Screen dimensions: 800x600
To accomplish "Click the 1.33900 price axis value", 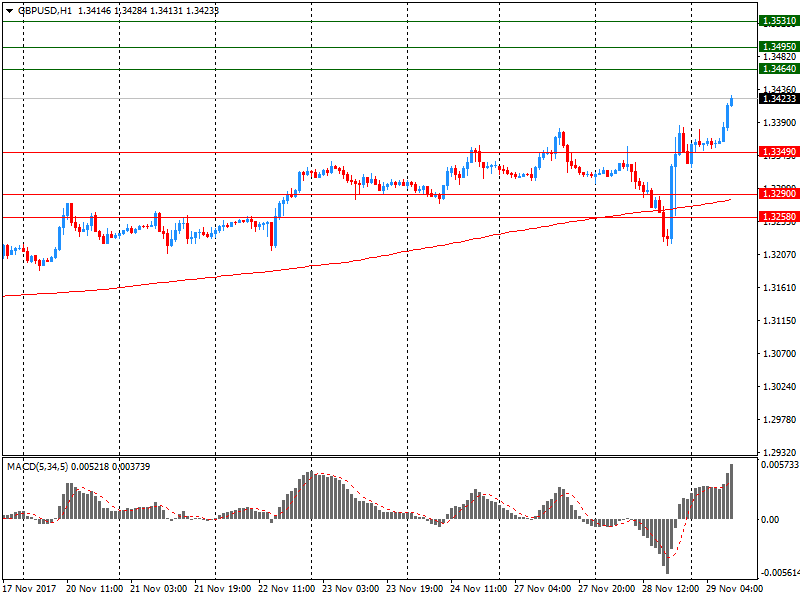I will point(779,122).
